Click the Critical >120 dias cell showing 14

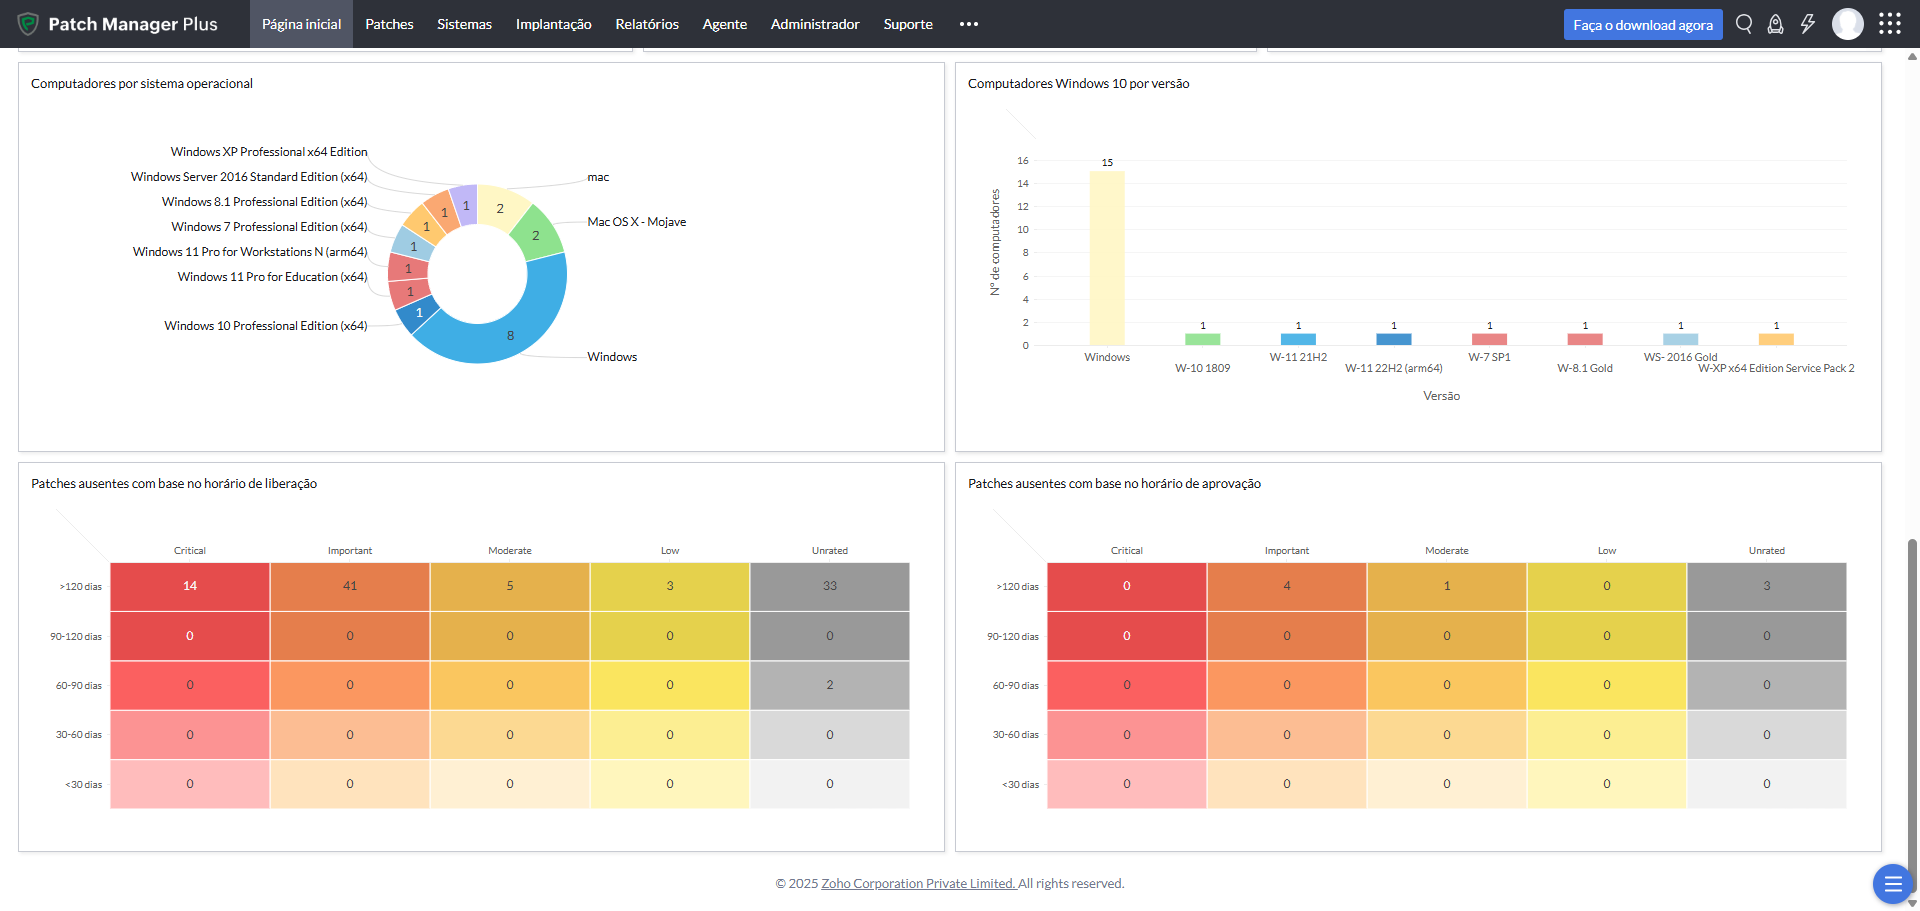pyautogui.click(x=190, y=586)
